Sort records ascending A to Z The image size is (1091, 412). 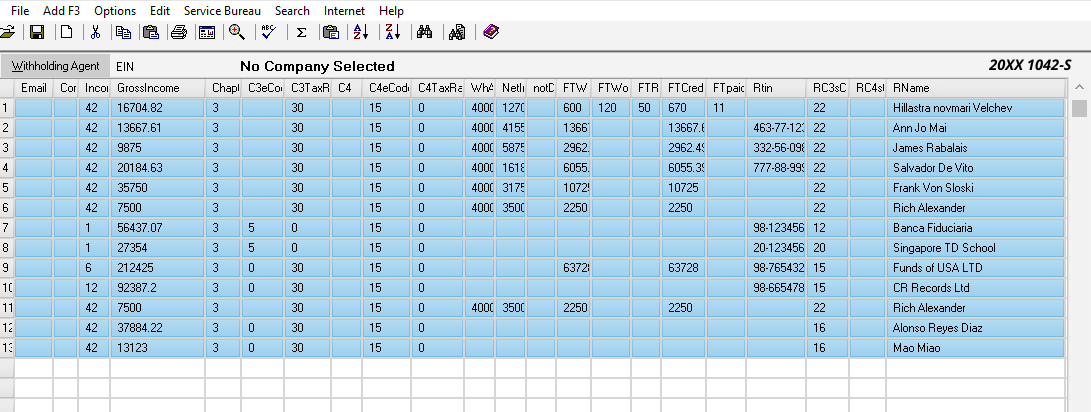point(361,32)
